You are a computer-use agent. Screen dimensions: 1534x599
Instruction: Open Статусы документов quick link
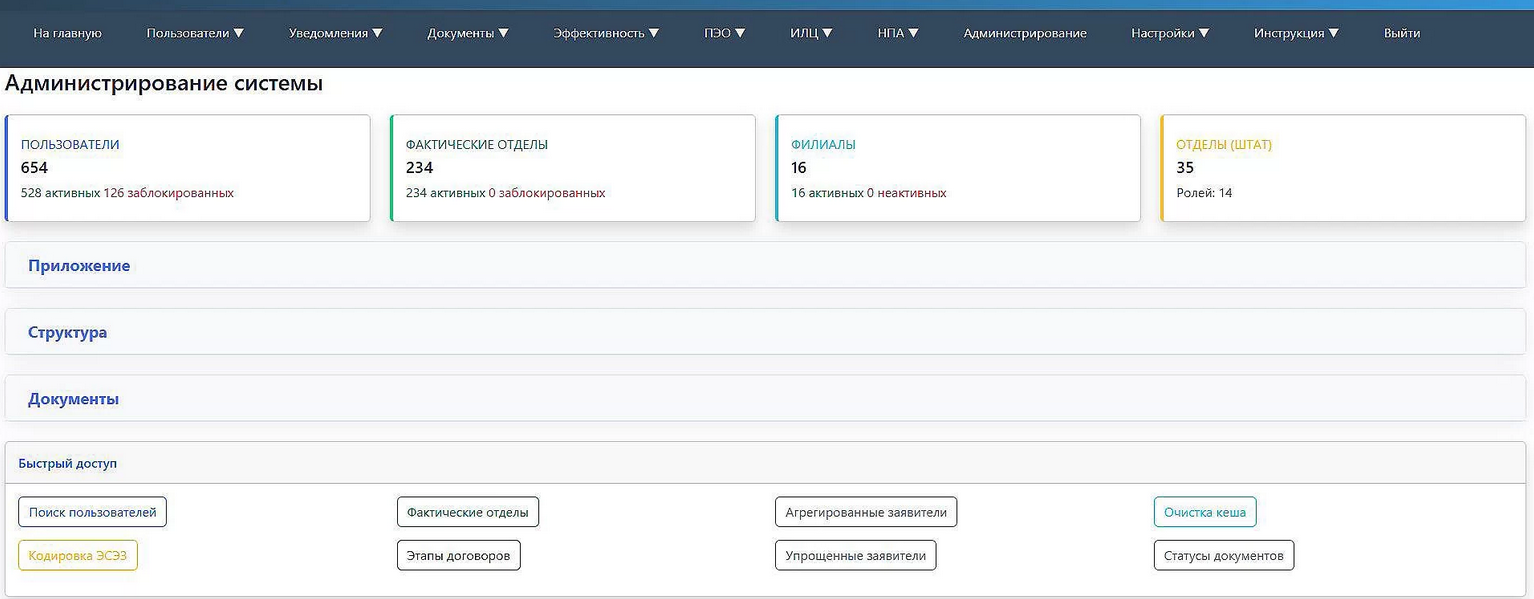(x=1224, y=555)
